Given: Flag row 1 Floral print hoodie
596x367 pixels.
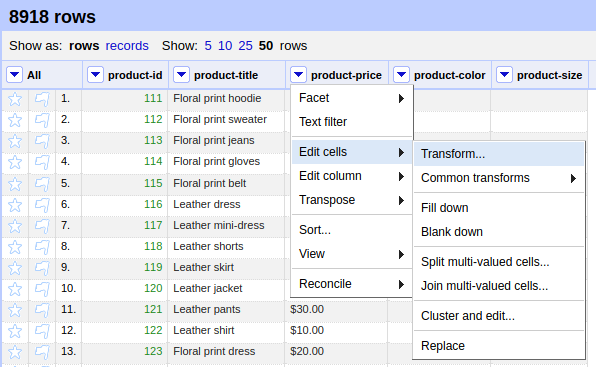Looking at the screenshot, I should (x=42, y=100).
